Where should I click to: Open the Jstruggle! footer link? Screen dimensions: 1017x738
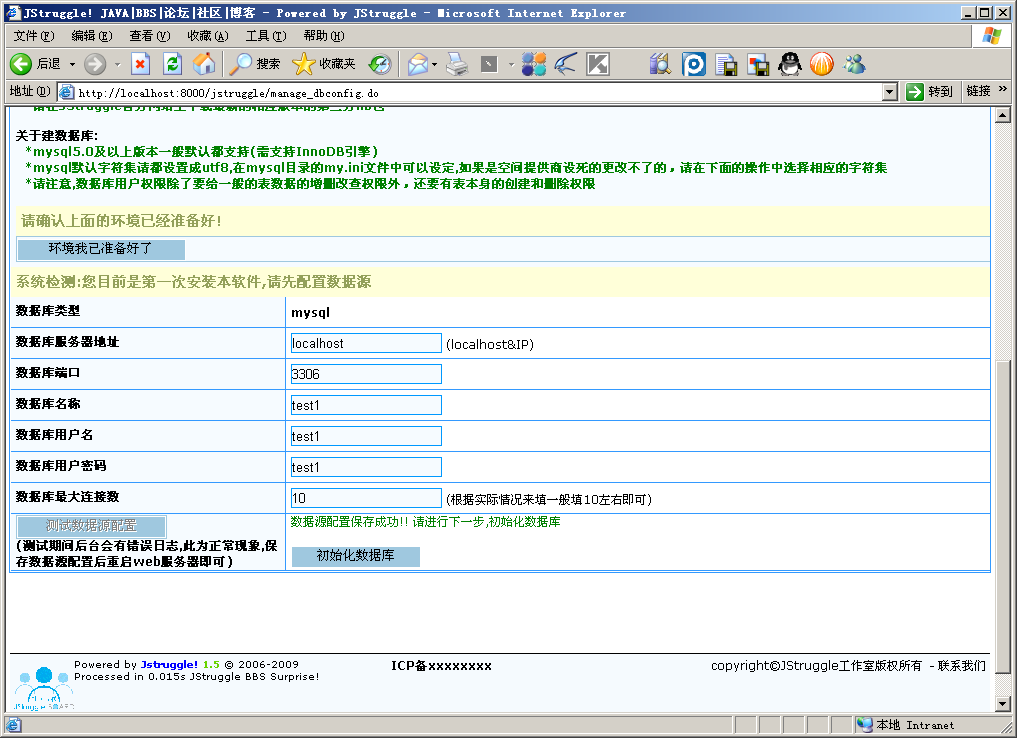coord(169,664)
